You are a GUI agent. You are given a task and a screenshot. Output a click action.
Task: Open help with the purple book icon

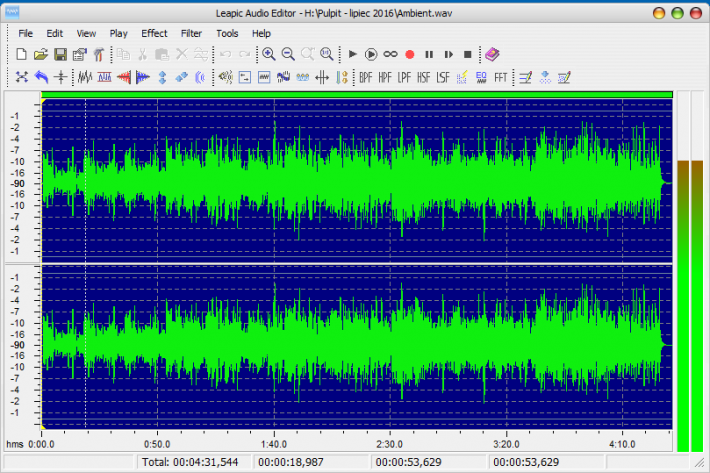pyautogui.click(x=492, y=55)
